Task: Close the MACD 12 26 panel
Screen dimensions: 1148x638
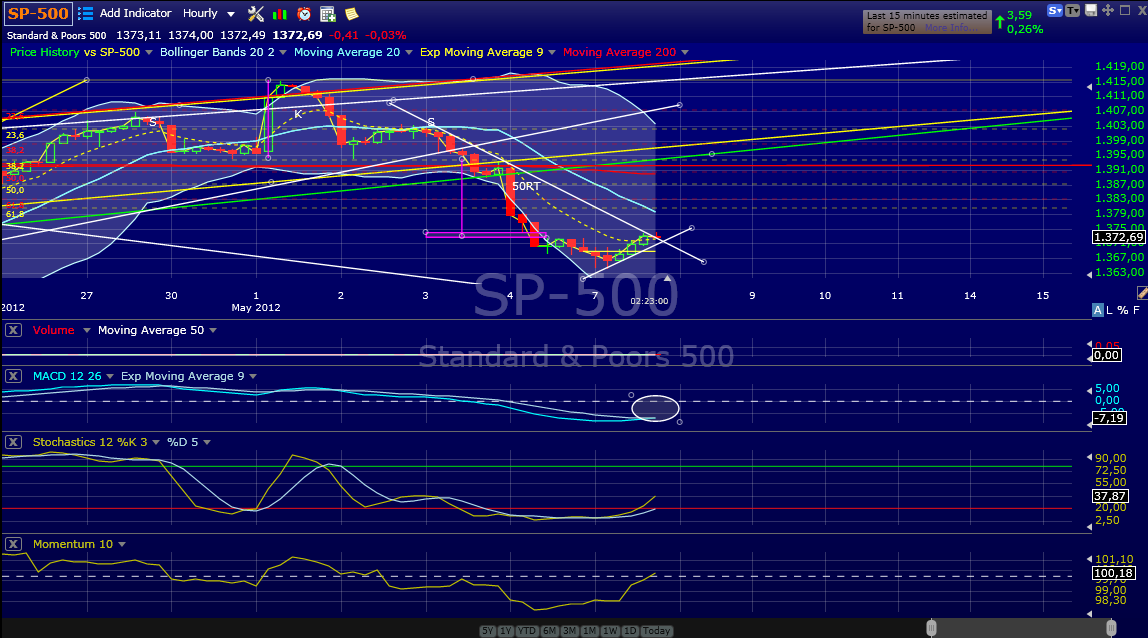Action: [x=13, y=376]
